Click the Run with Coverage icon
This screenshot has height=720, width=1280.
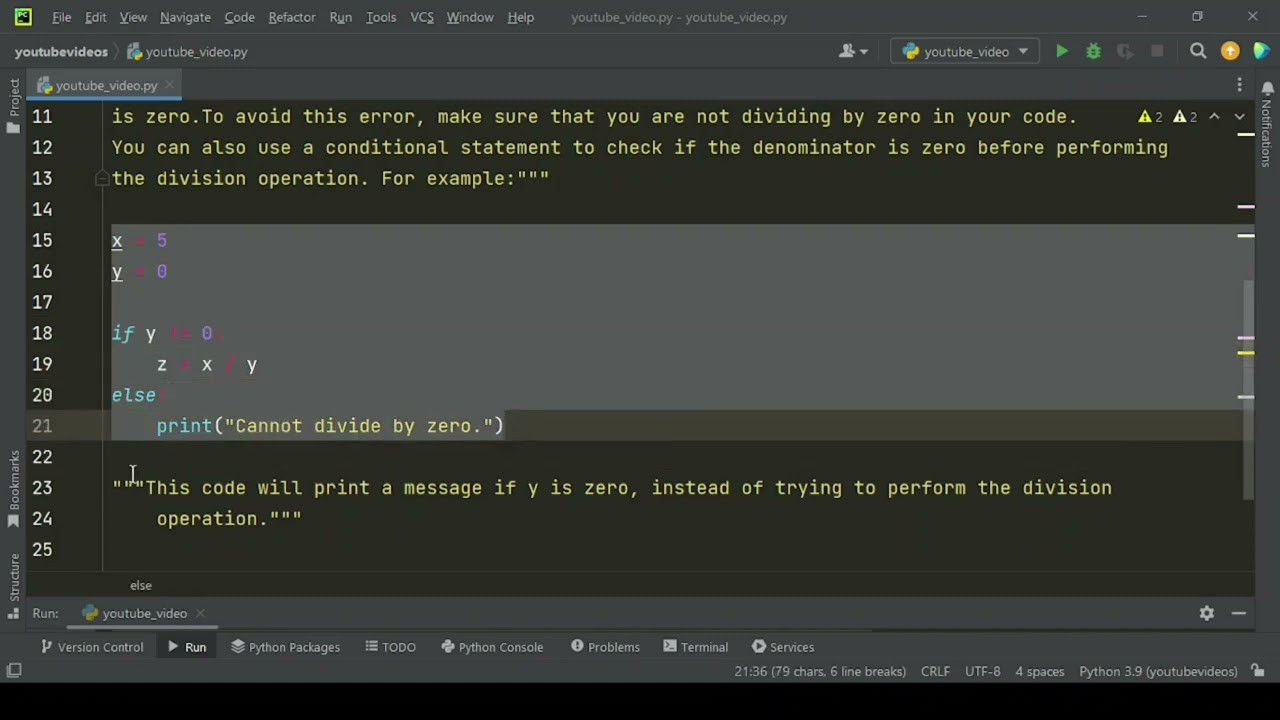pyautogui.click(x=1125, y=51)
